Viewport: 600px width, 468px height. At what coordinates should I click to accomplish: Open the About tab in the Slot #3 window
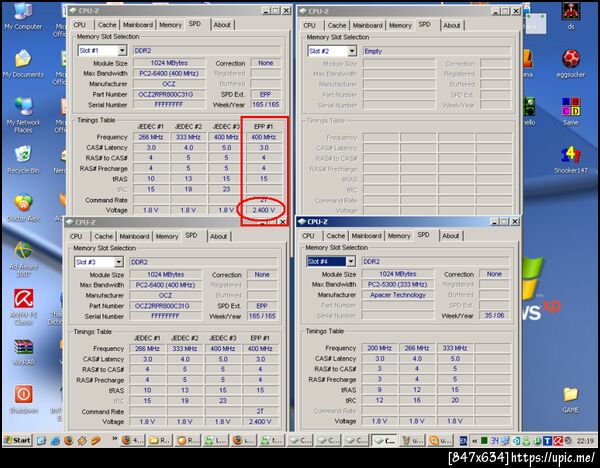[x=218, y=236]
